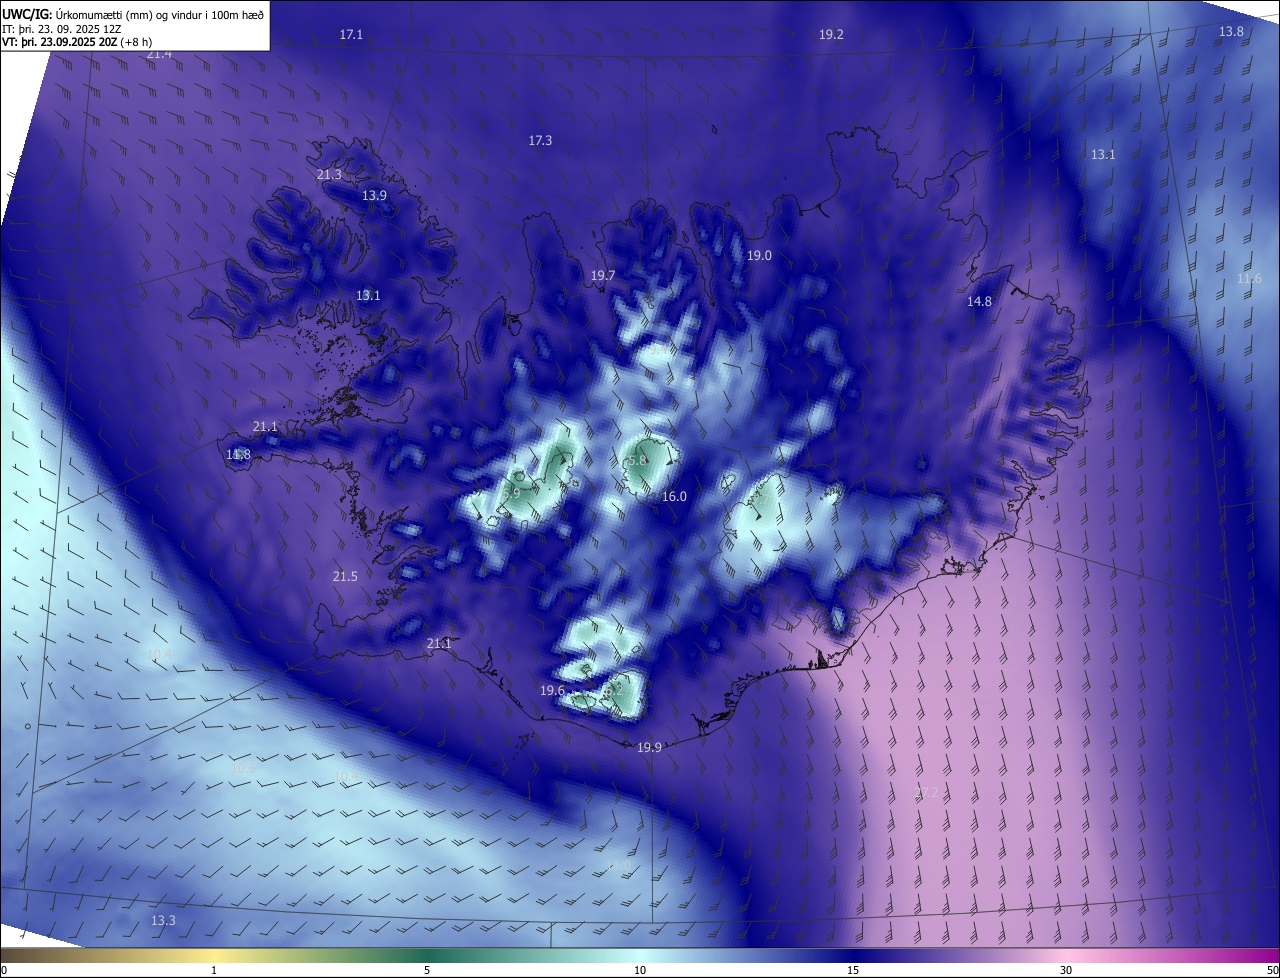Click the 19.0 value label
The height and width of the screenshot is (978, 1280).
click(759, 255)
